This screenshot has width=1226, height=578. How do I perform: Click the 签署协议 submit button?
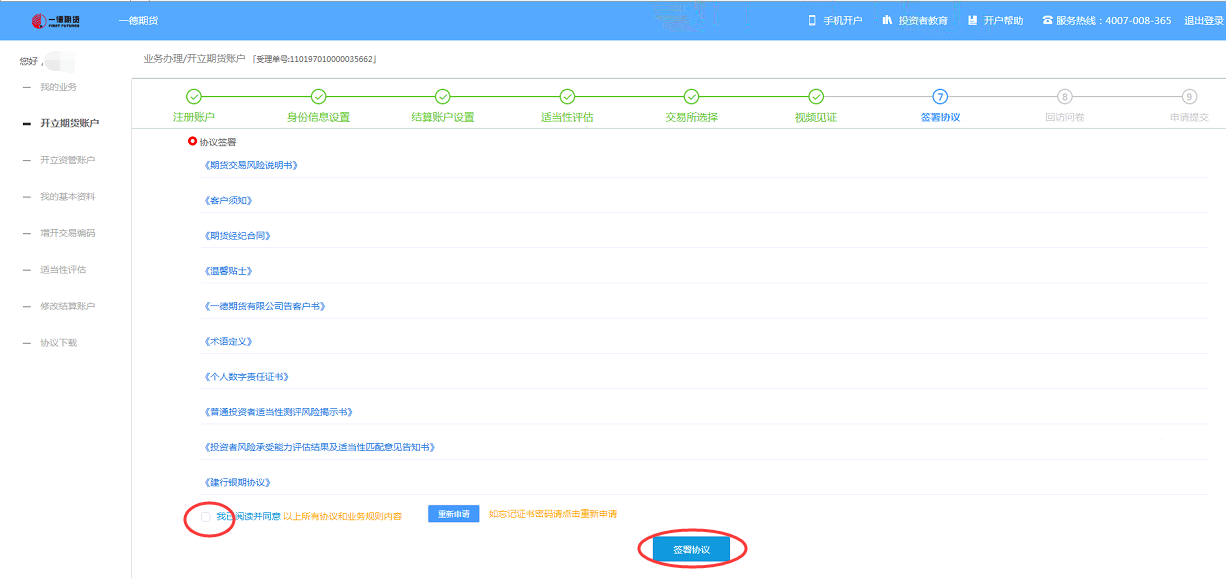coord(691,550)
